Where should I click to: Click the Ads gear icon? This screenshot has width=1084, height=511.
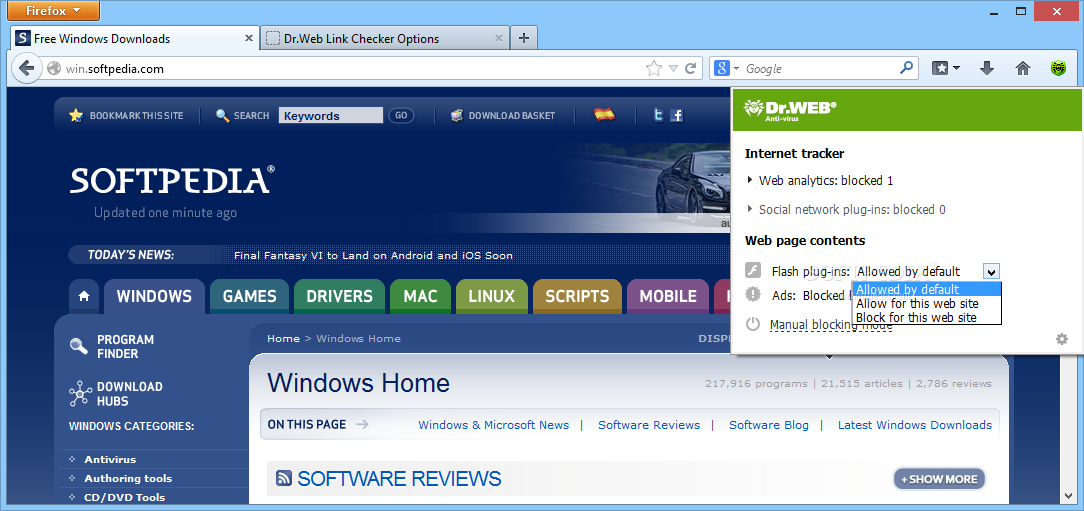753,295
